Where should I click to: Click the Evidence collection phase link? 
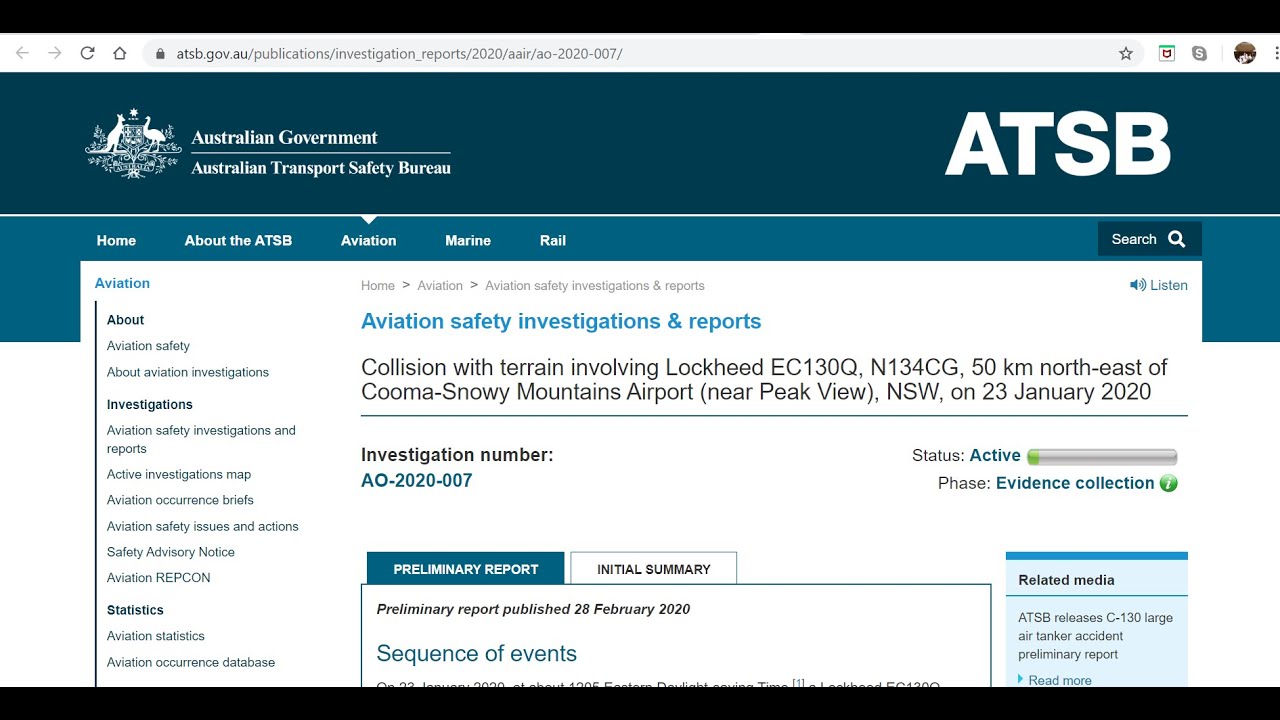pyautogui.click(x=1075, y=483)
